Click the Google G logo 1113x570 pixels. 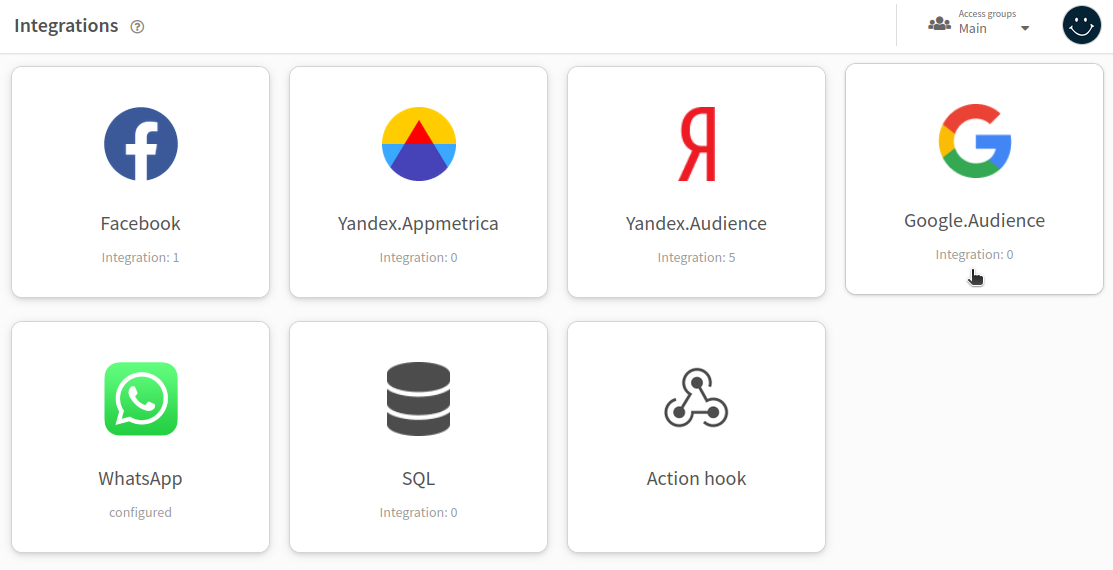975,141
